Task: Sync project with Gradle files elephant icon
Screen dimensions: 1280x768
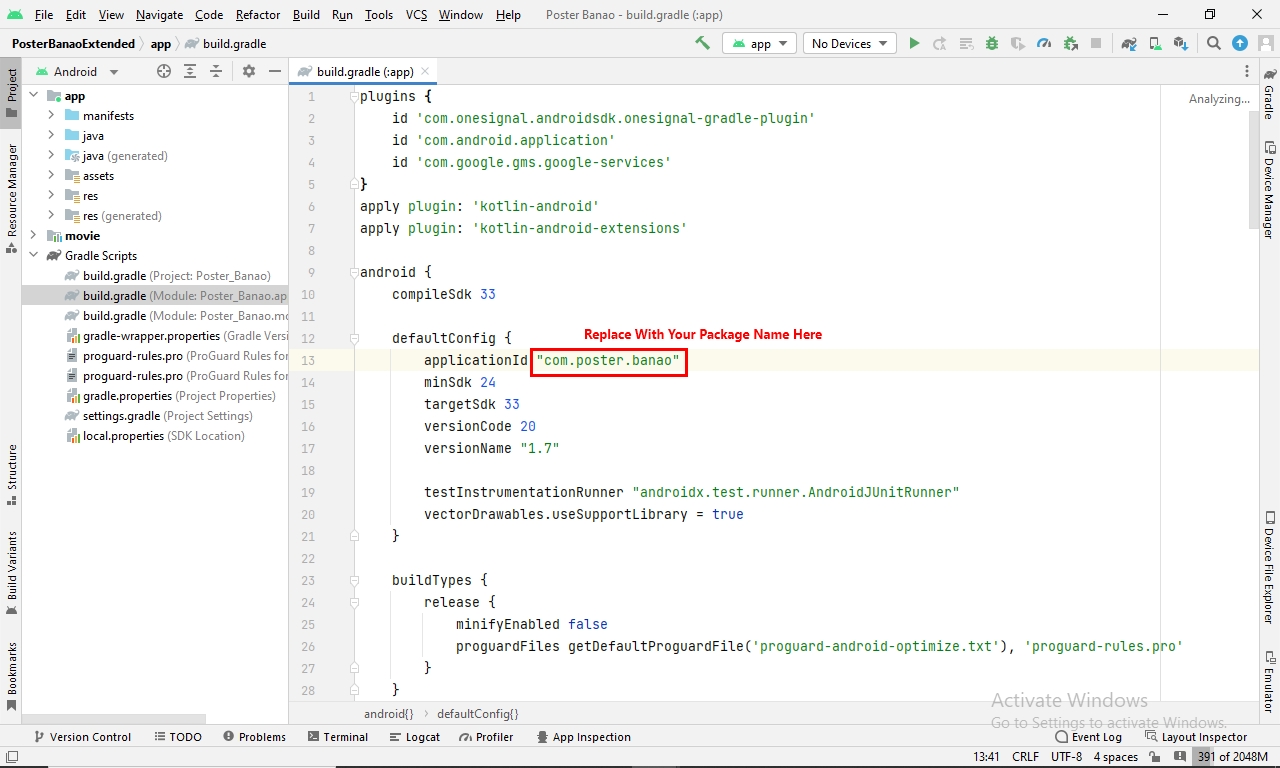Action: [1129, 43]
